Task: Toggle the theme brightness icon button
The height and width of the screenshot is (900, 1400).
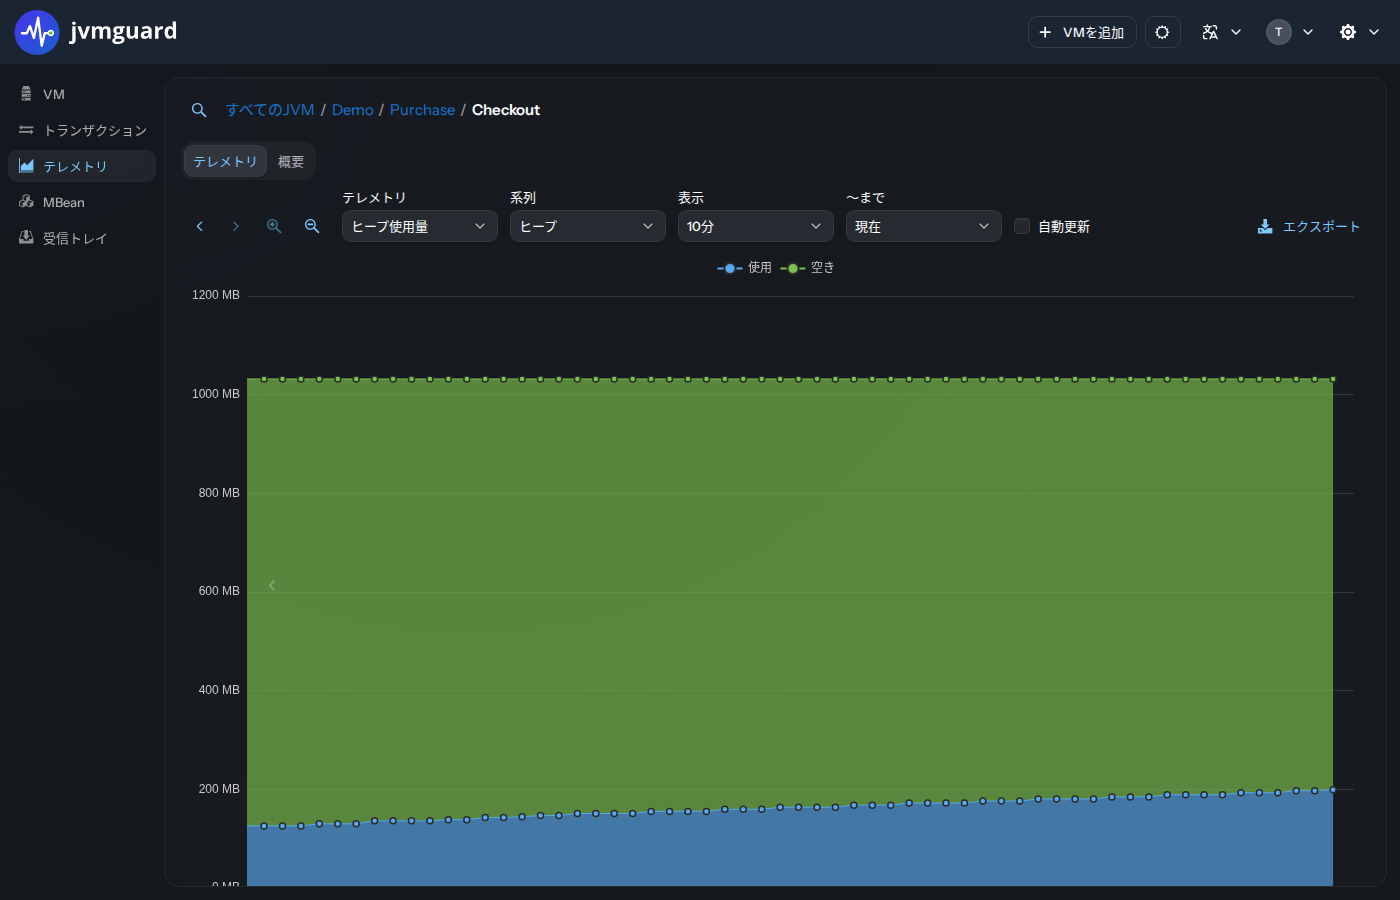Action: (1162, 32)
